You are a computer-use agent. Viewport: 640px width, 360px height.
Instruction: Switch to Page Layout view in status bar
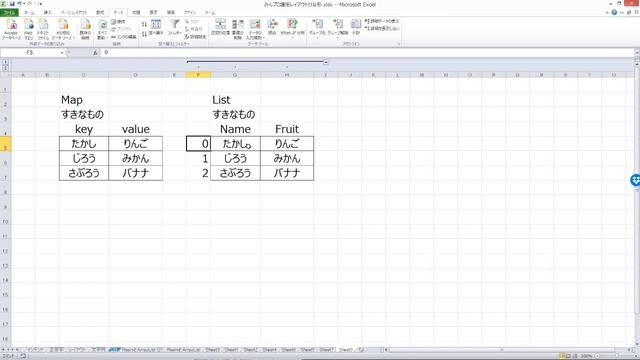coord(569,356)
